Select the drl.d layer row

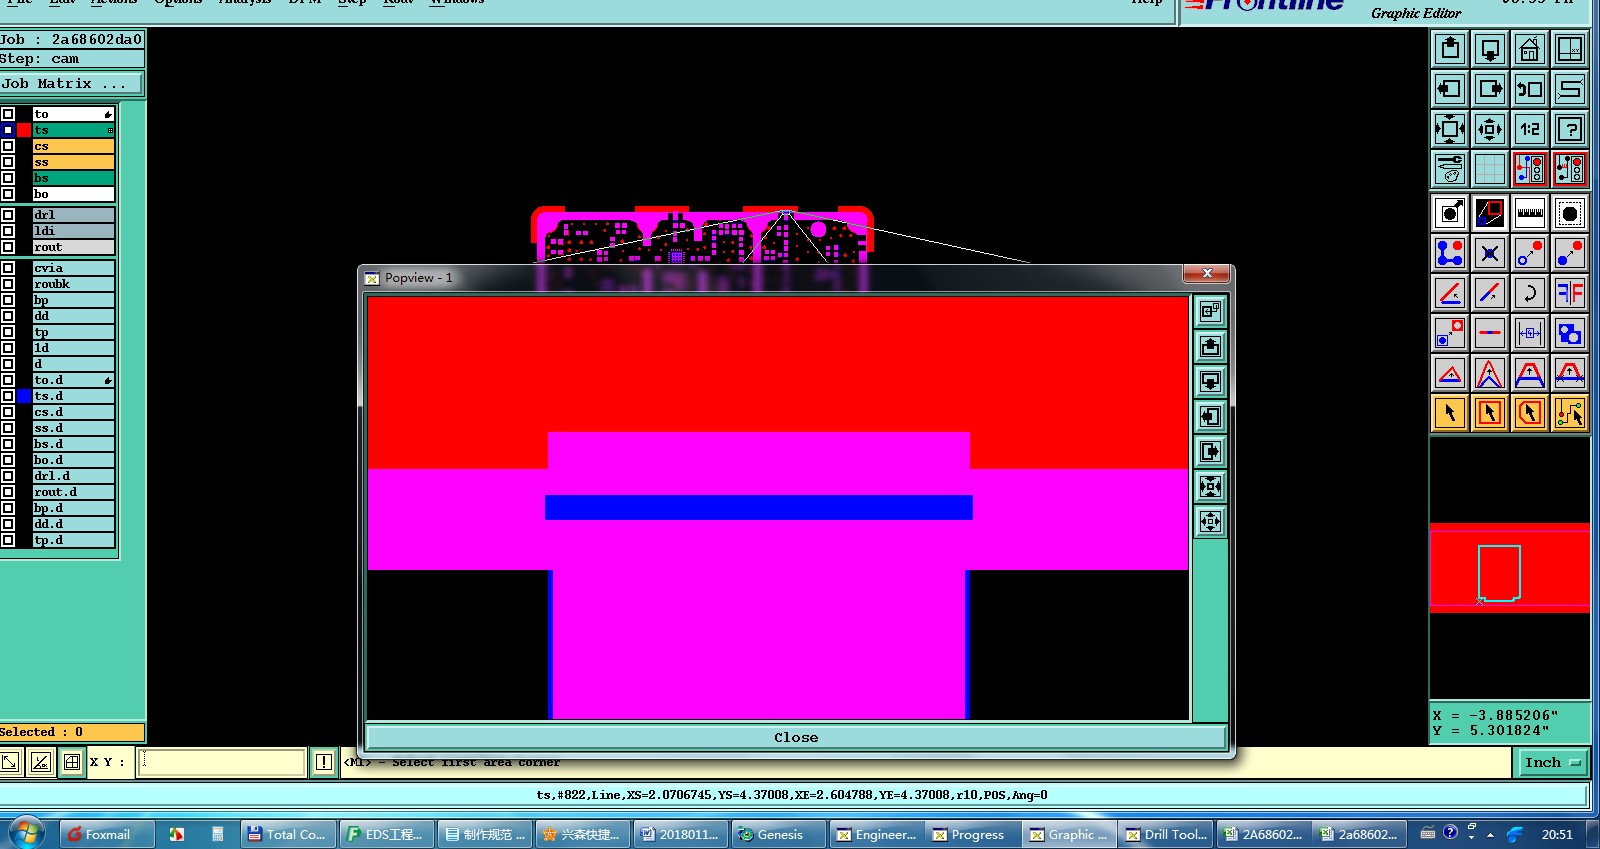pyautogui.click(x=74, y=476)
